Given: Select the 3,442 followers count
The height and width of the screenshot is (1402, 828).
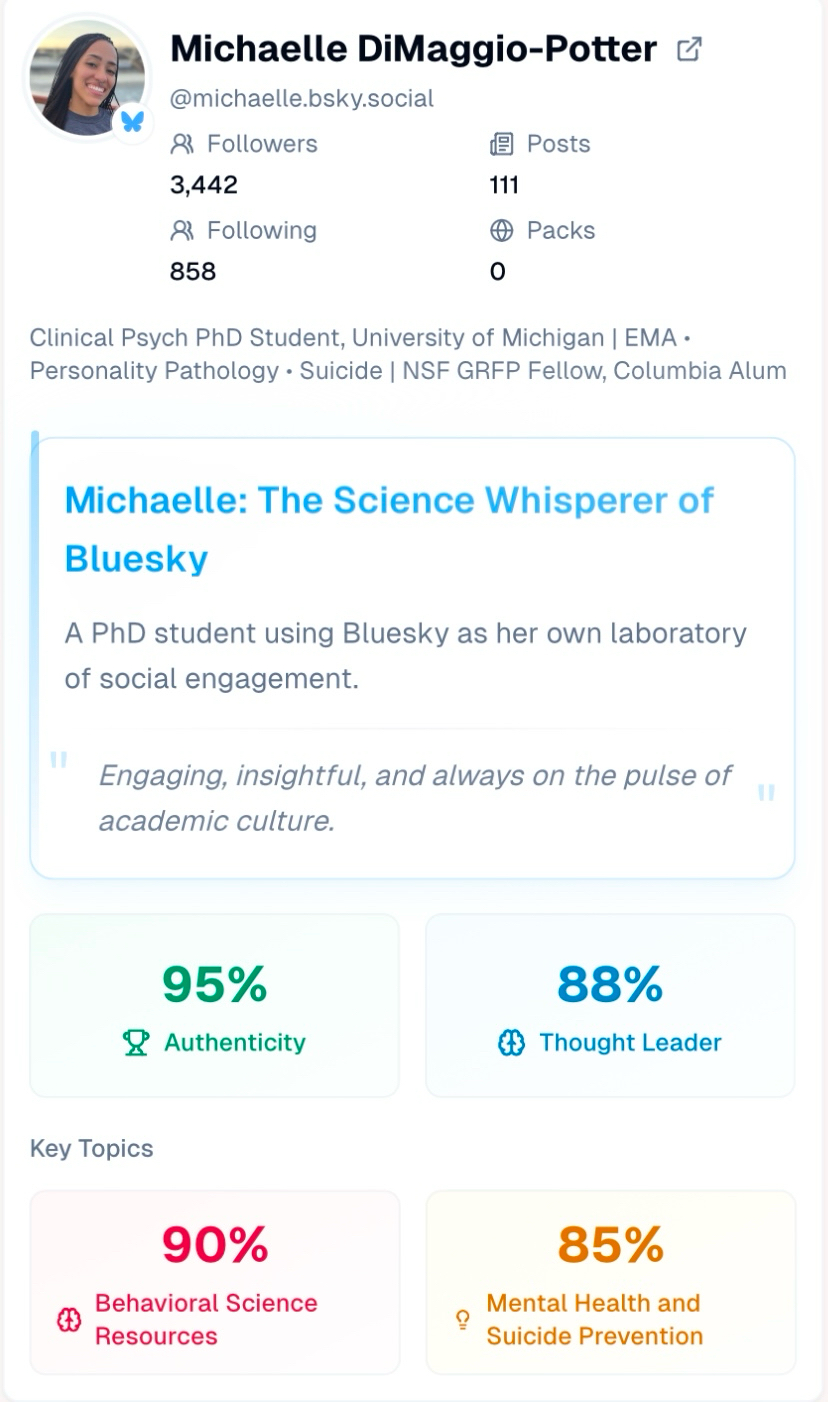Looking at the screenshot, I should click(204, 185).
